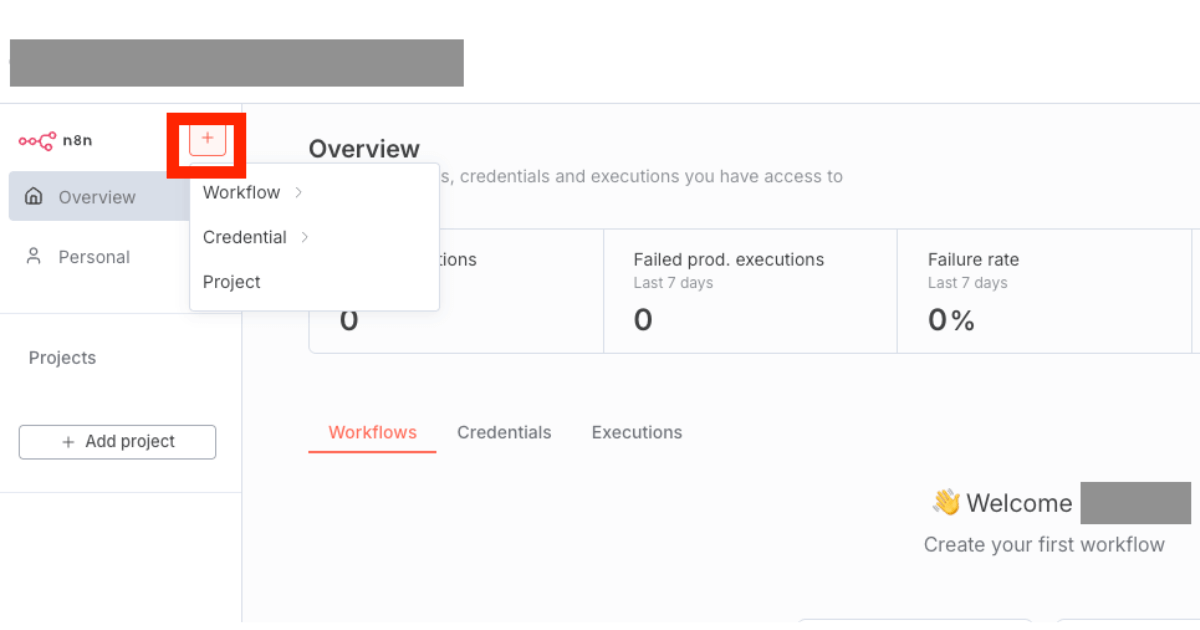1200x630 pixels.
Task: Click the home icon next to Overview
Action: click(34, 197)
